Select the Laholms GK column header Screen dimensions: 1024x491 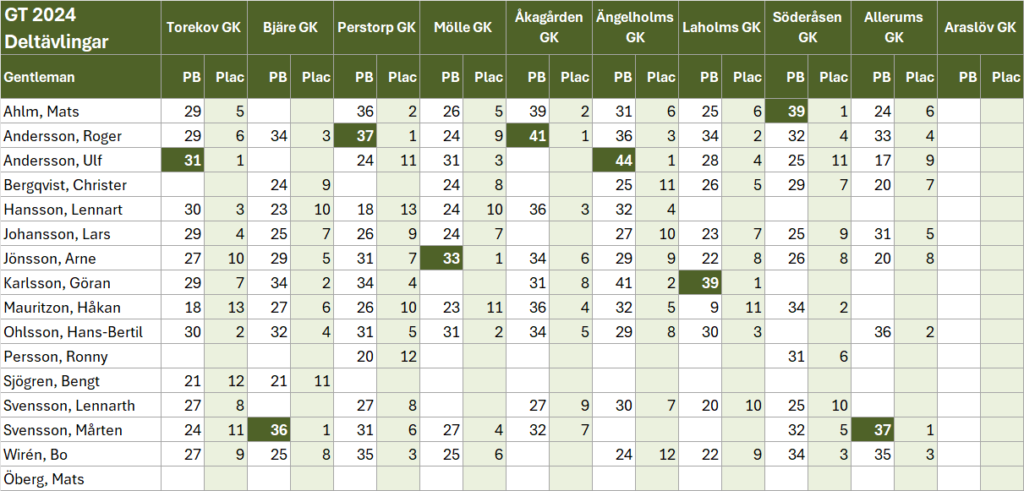[721, 28]
